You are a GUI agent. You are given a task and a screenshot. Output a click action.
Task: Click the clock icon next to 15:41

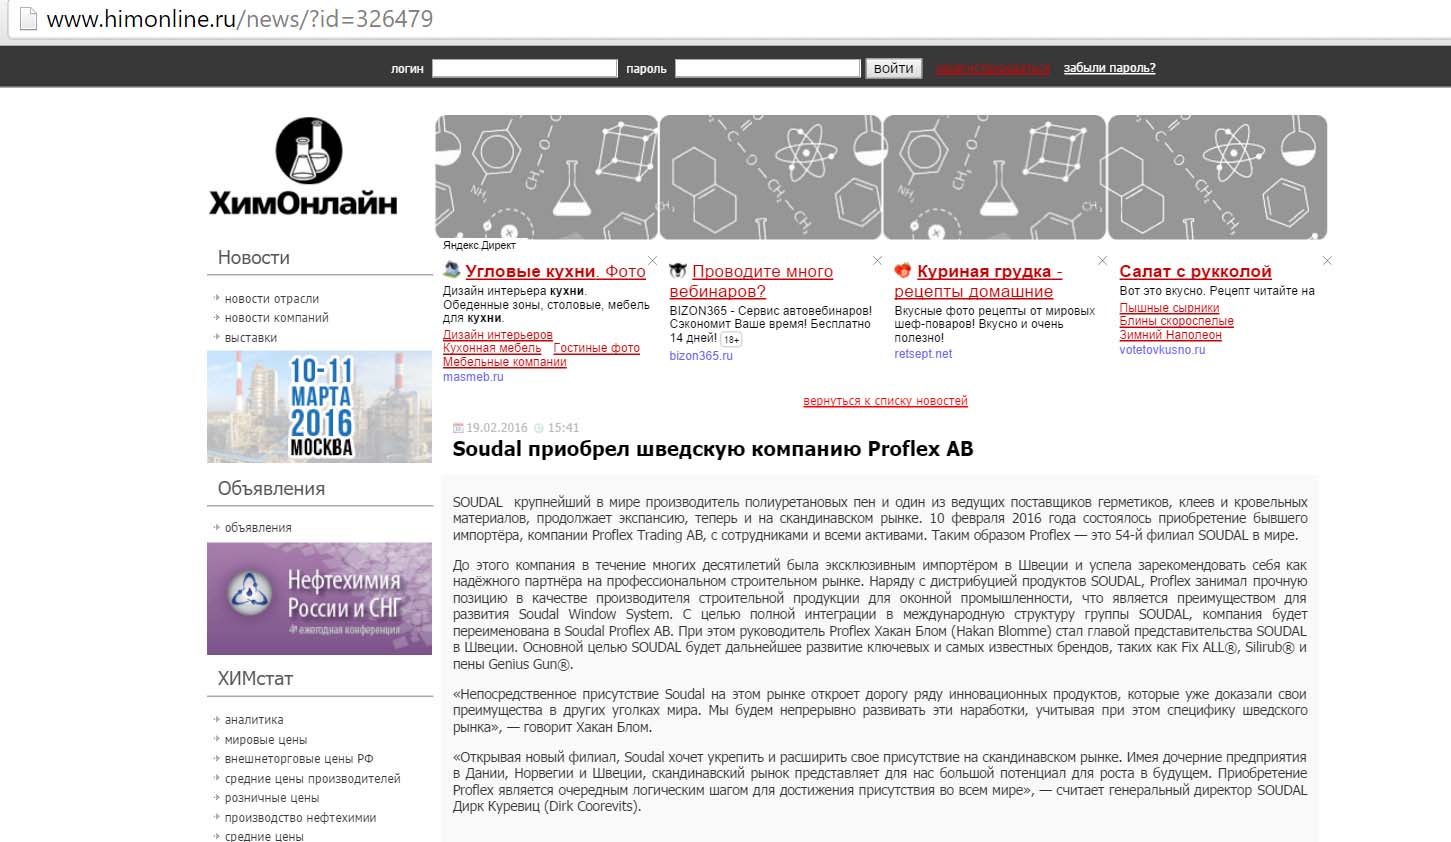tap(539, 428)
